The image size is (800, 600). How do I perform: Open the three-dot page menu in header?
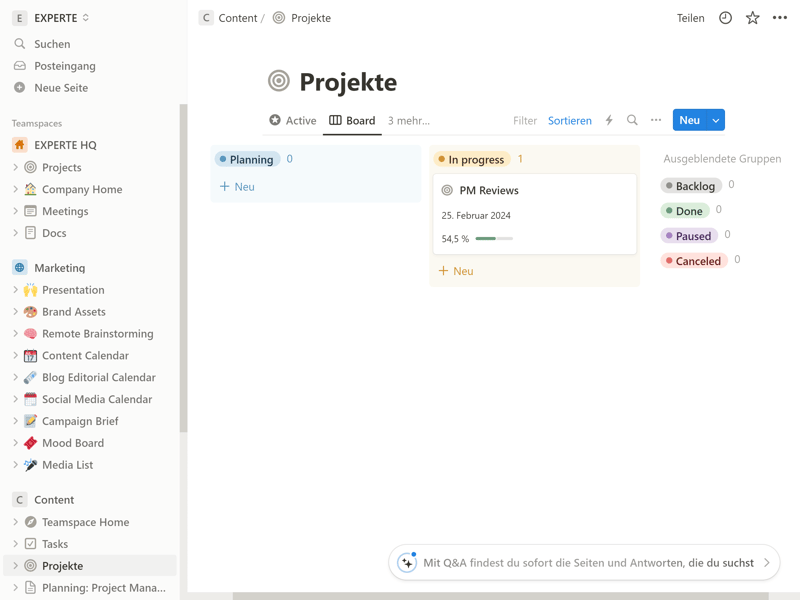tap(780, 18)
